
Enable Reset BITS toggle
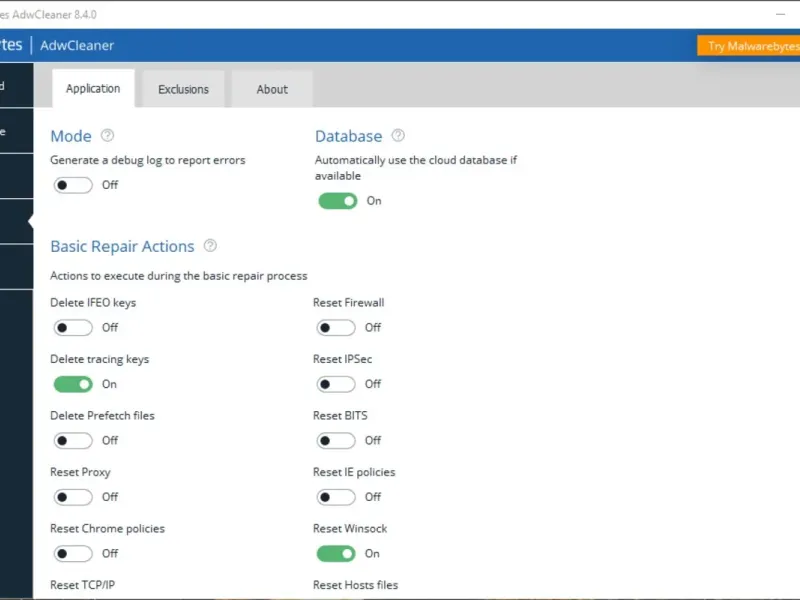click(x=336, y=440)
